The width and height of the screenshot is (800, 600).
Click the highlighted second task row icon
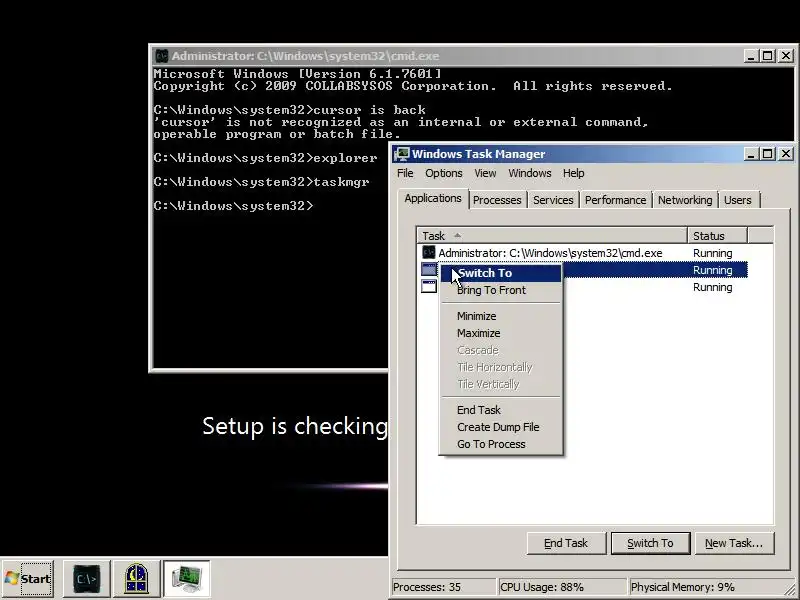click(x=429, y=269)
